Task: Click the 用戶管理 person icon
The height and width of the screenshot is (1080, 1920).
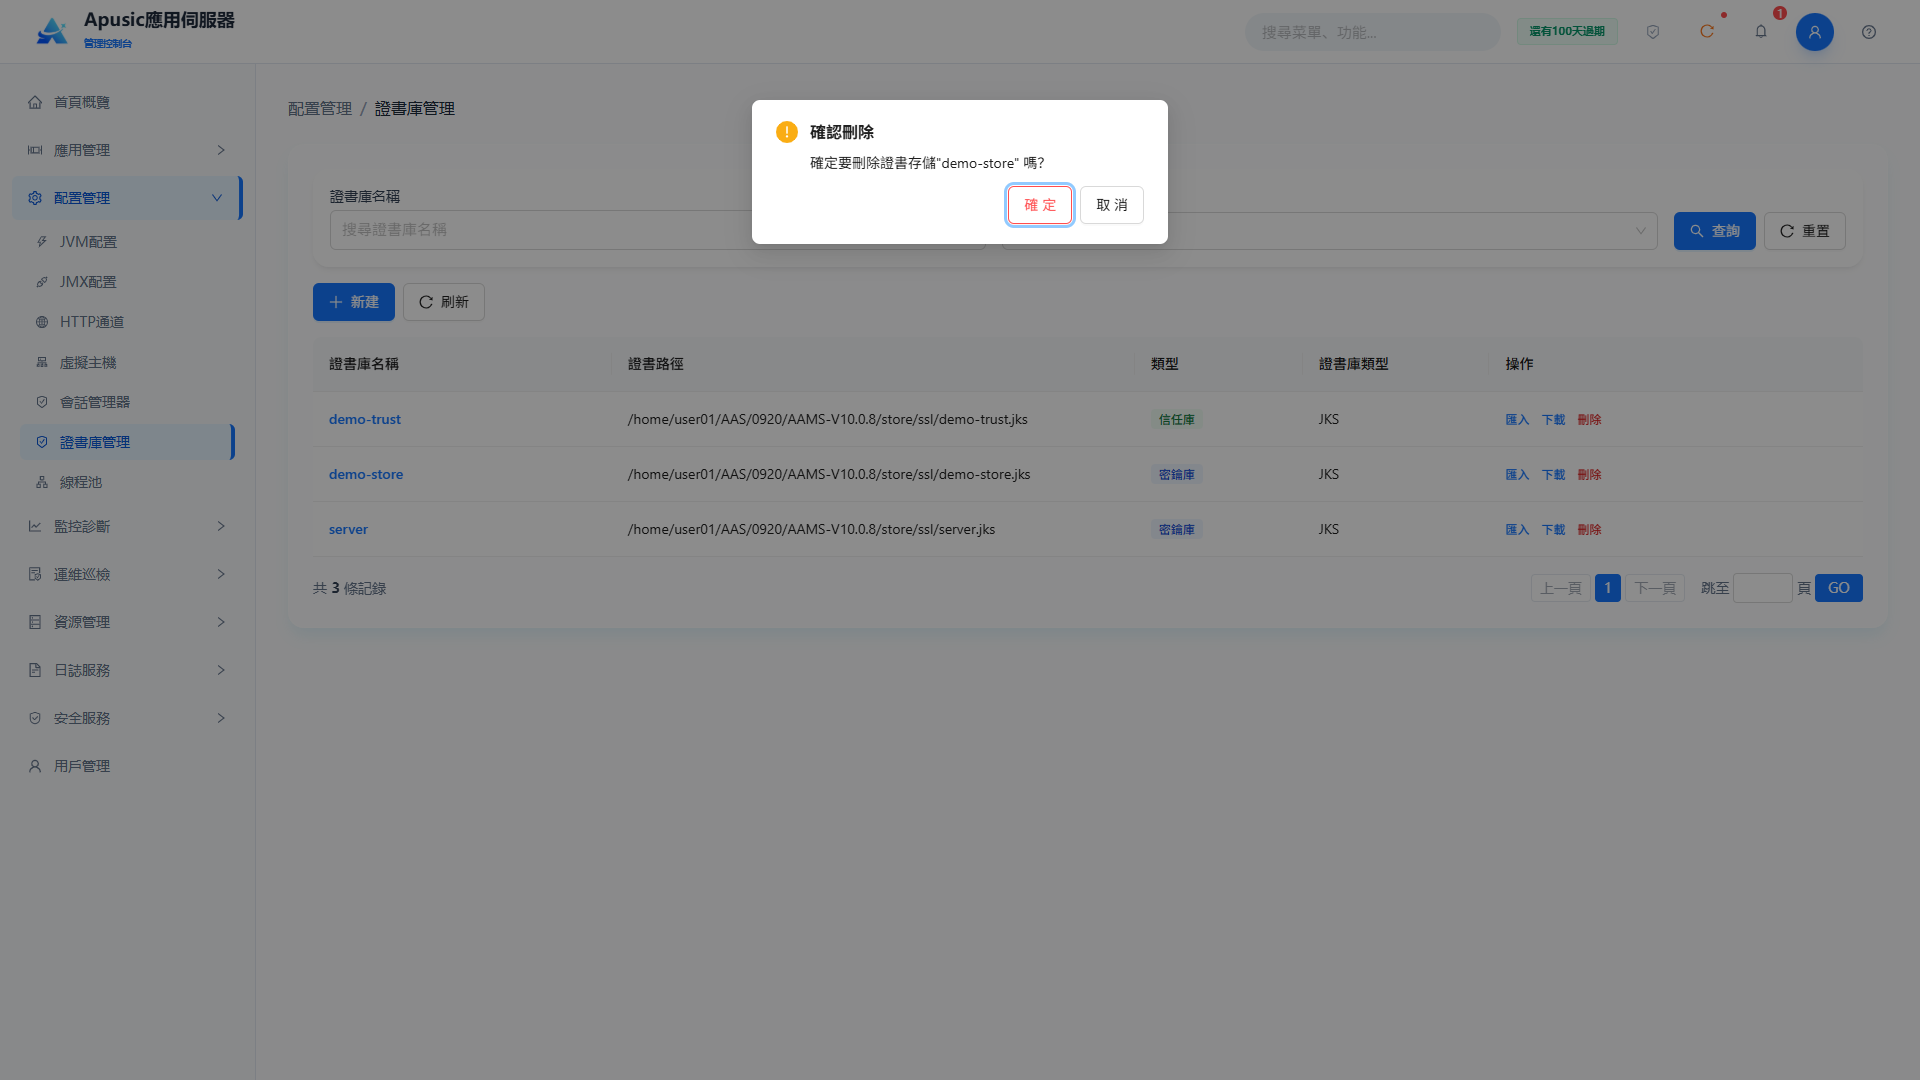Action: tap(35, 766)
